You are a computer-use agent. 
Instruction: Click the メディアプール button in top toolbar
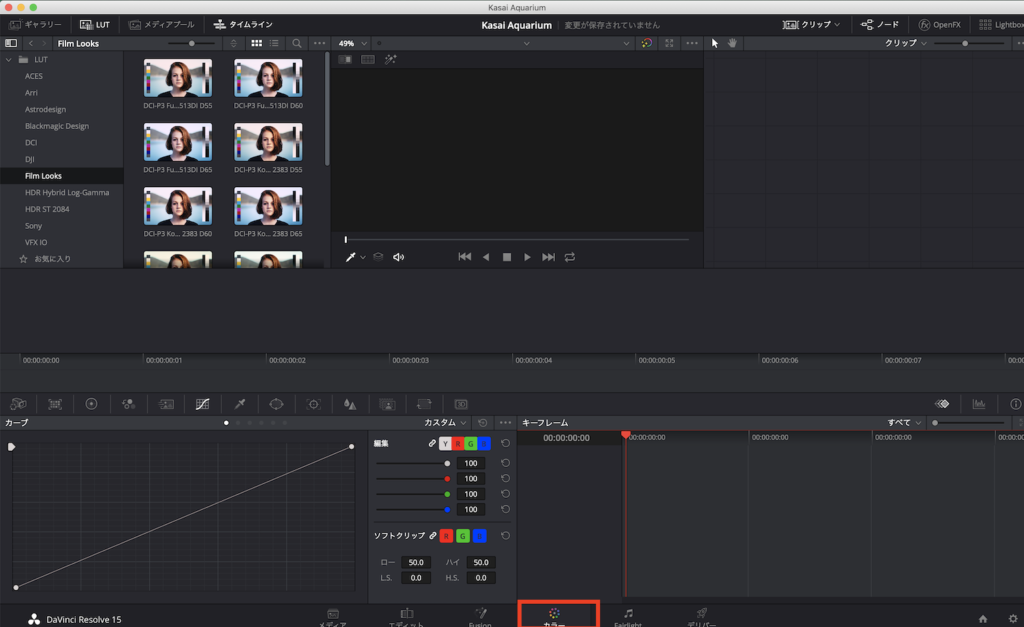pyautogui.click(x=163, y=24)
